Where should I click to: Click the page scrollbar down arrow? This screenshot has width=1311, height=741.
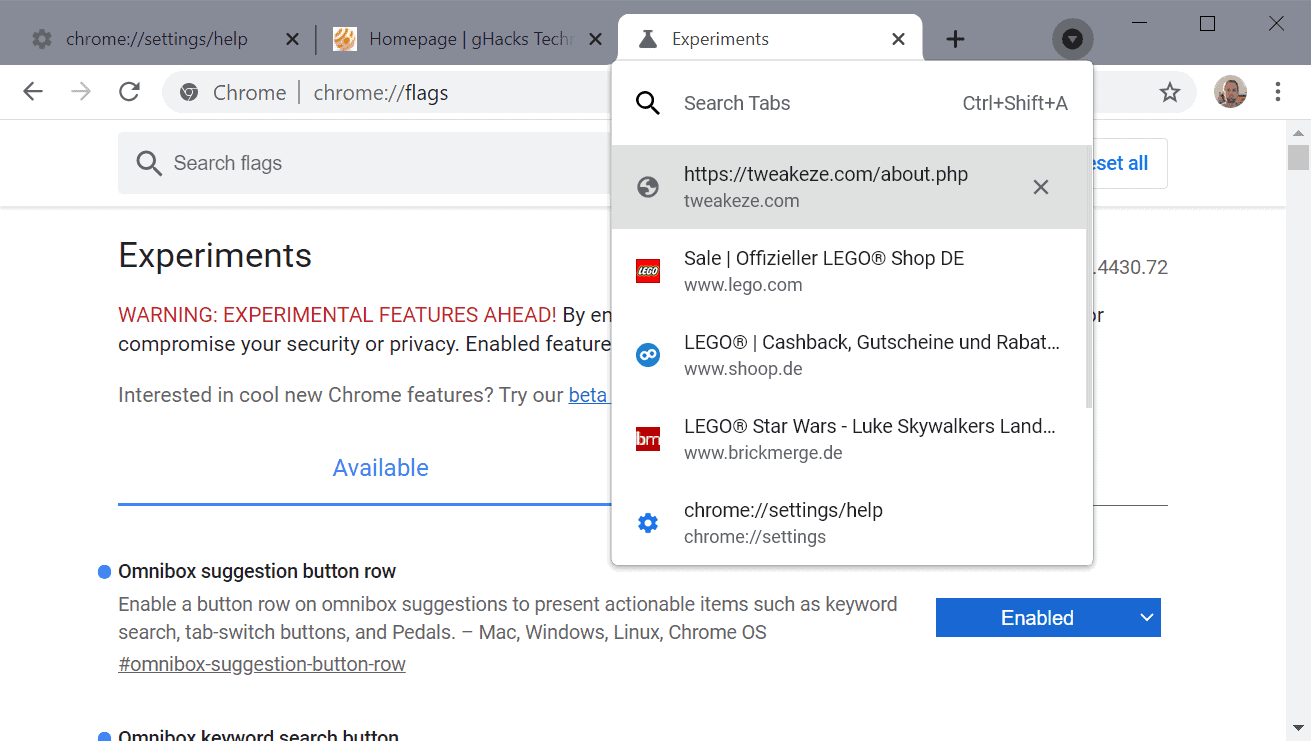point(1298,728)
